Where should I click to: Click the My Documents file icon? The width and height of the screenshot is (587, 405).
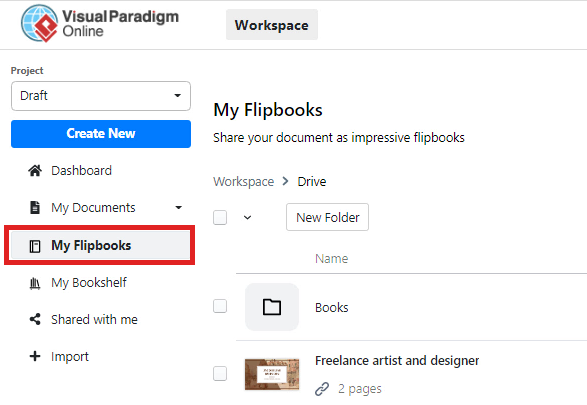pos(35,207)
